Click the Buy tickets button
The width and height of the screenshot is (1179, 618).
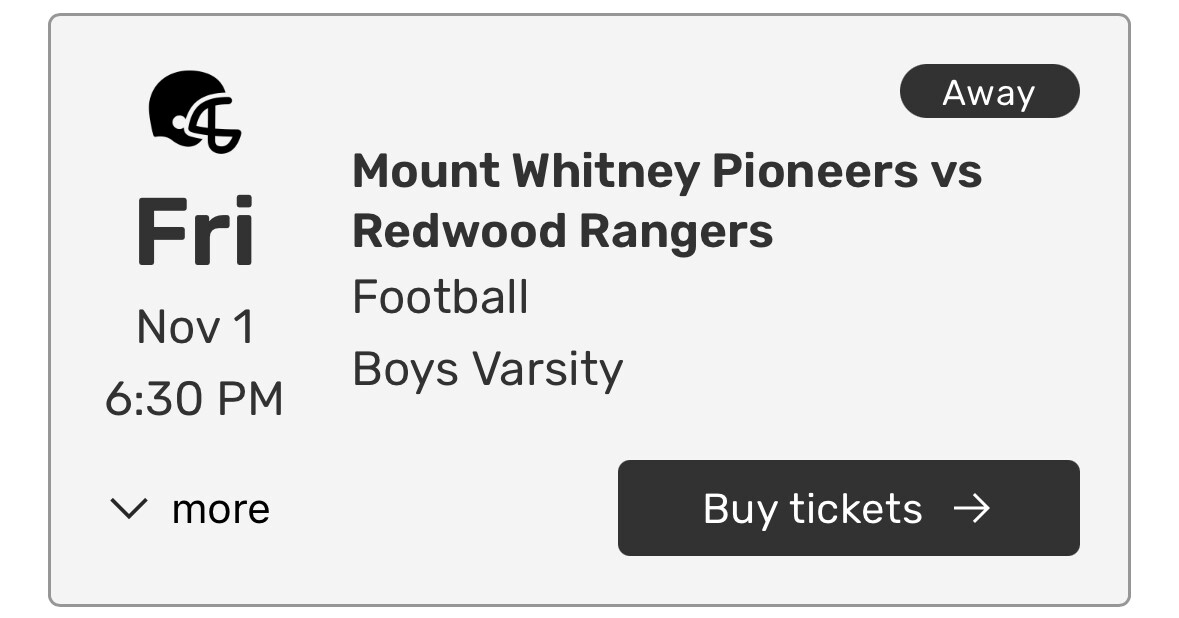tap(848, 508)
